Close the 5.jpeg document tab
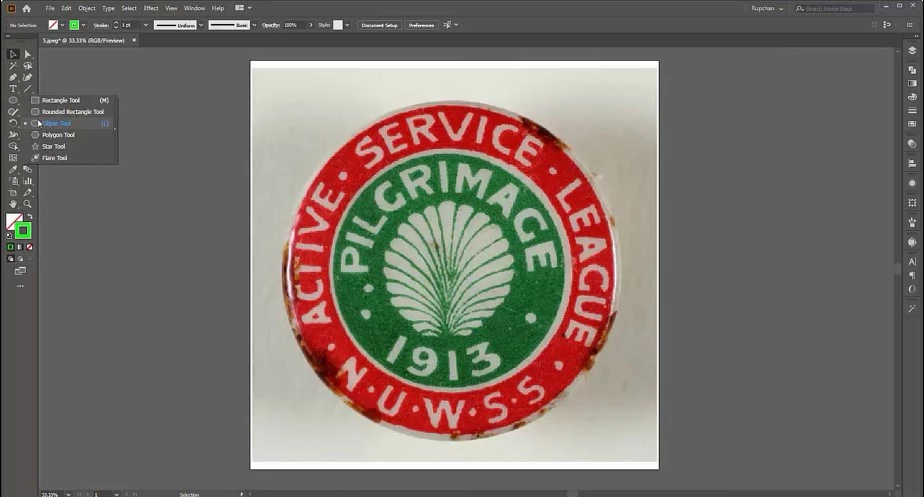Viewport: 924px width, 497px height. pyautogui.click(x=134, y=40)
